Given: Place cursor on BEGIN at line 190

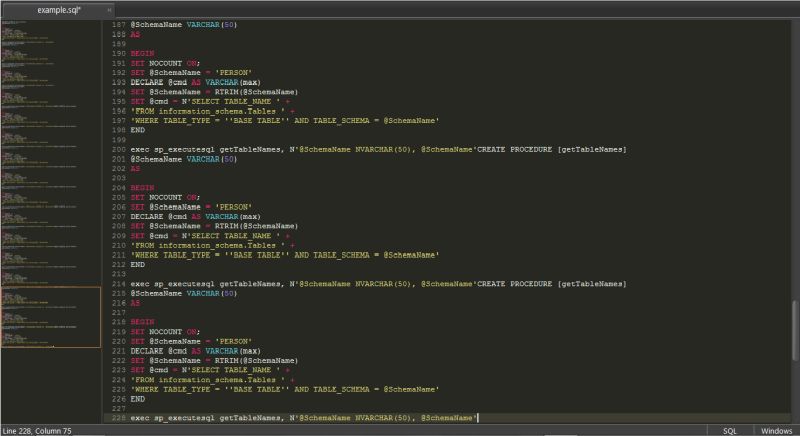Looking at the screenshot, I should point(142,54).
